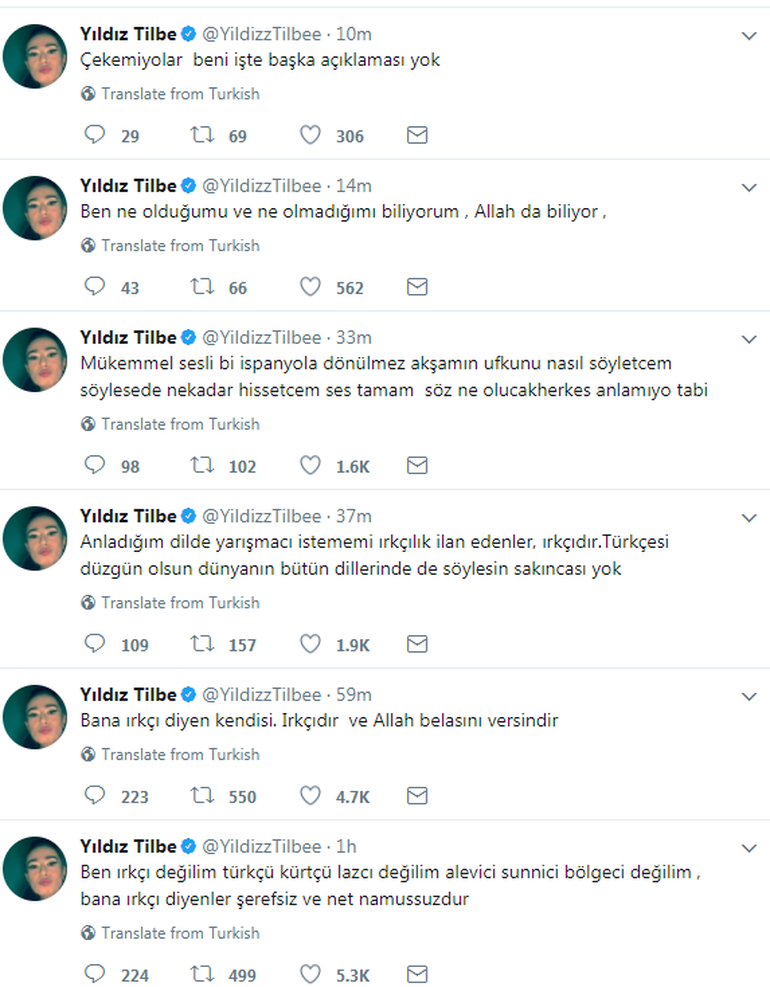Image resolution: width=770 pixels, height=987 pixels.
Task: Open the dropdown caret on the 59m tweet
Action: pos(748,696)
